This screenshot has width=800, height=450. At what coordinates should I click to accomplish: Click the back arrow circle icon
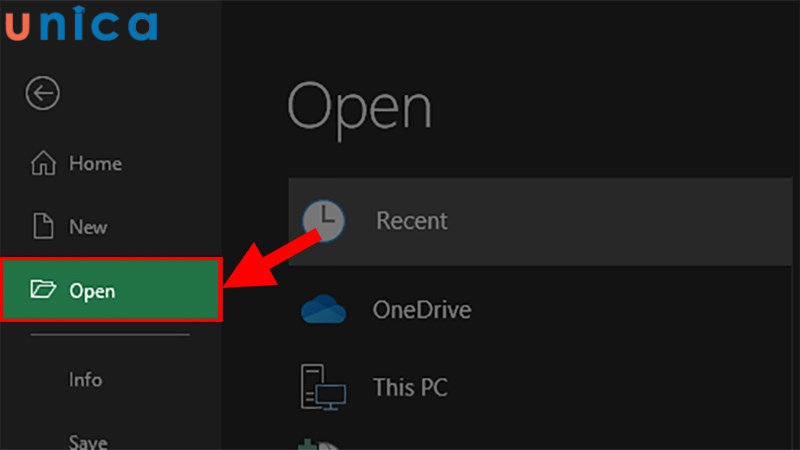pyautogui.click(x=43, y=93)
